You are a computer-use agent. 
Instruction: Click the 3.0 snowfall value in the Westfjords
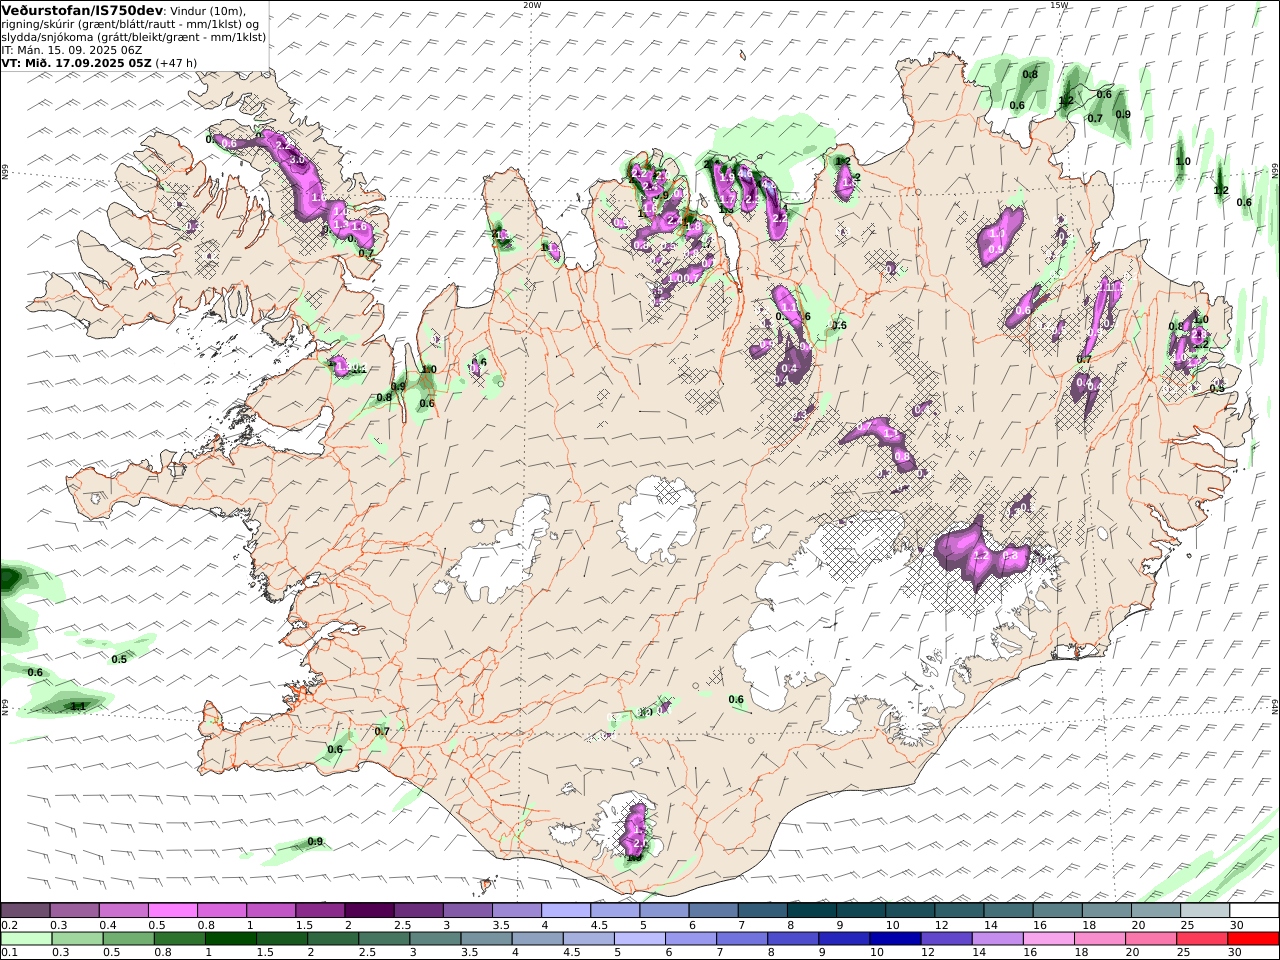(296, 160)
